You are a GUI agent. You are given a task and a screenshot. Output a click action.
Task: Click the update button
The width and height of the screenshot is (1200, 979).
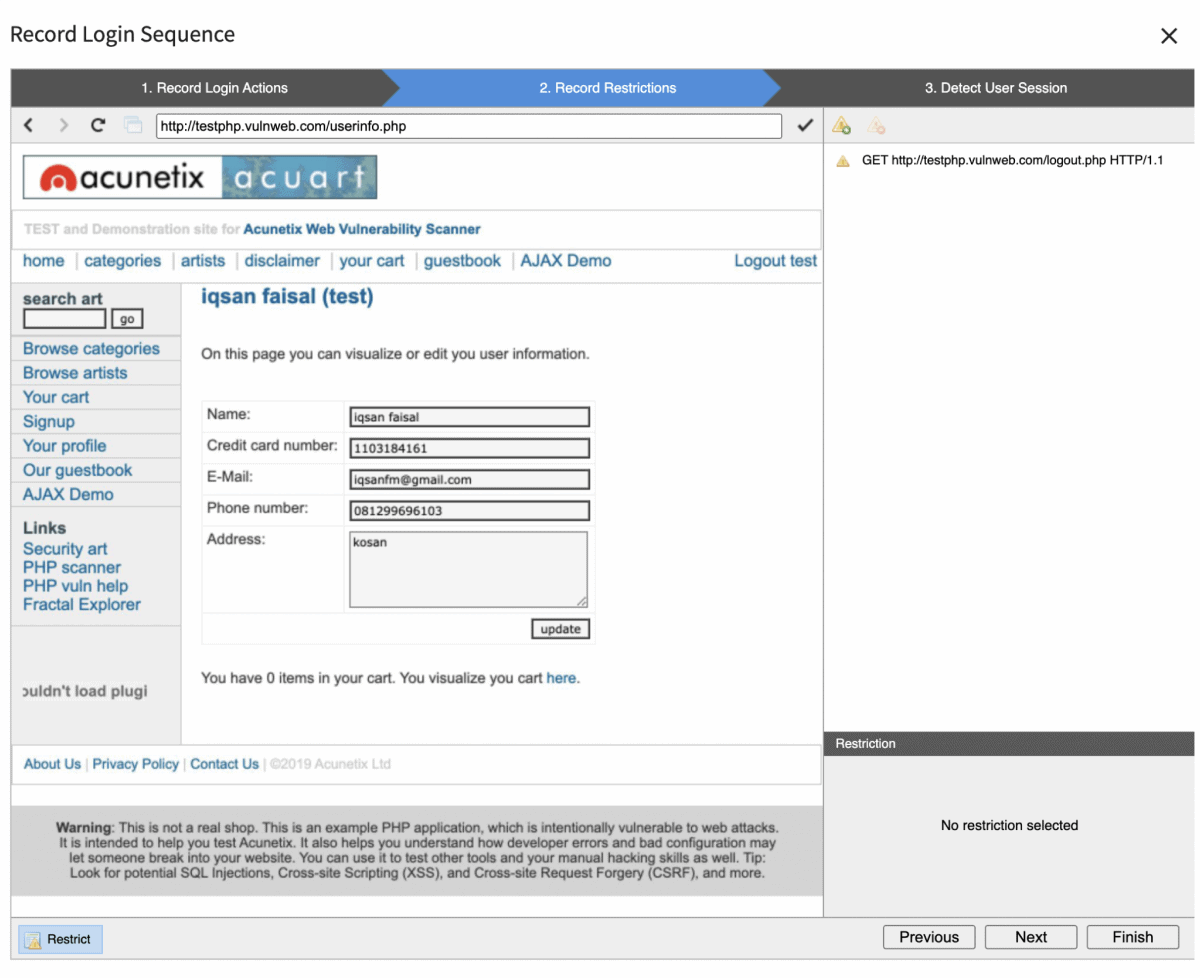point(560,629)
